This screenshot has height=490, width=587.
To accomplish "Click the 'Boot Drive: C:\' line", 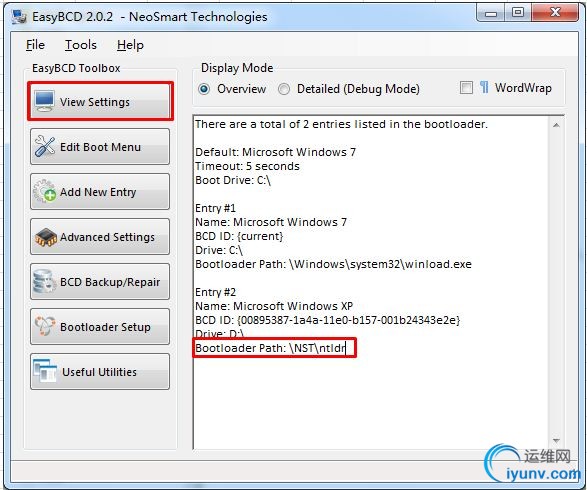I will pos(233,180).
